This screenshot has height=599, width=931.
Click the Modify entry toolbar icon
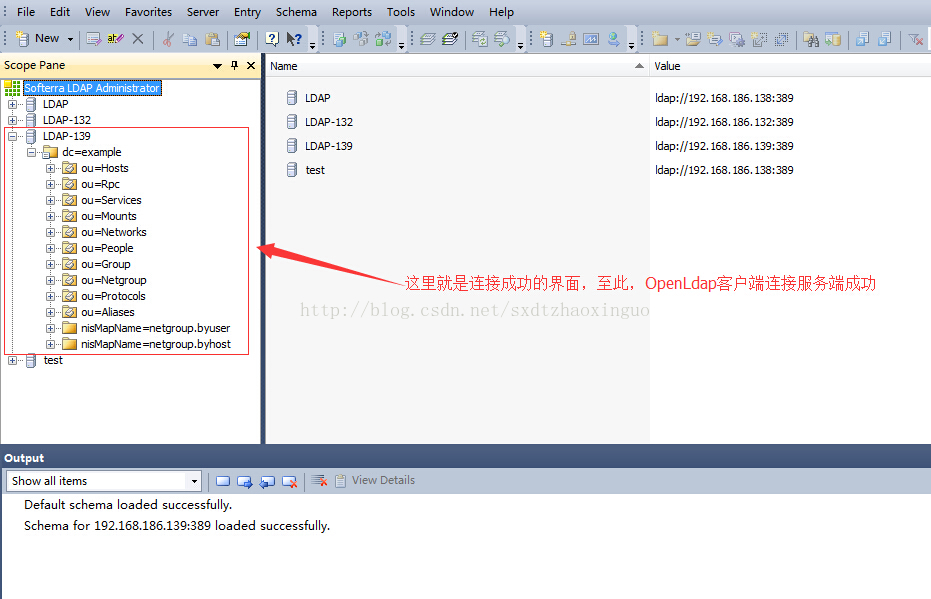[x=93, y=39]
